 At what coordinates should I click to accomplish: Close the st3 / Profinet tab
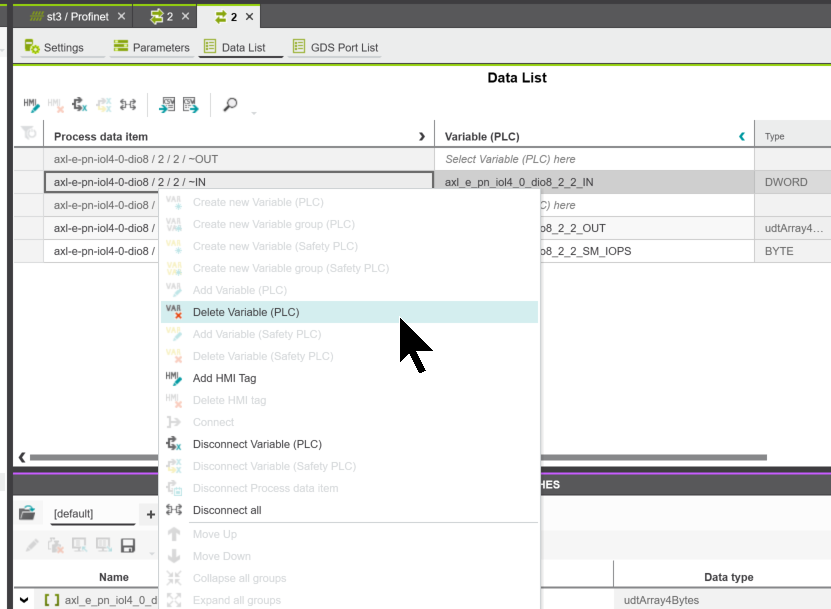pyautogui.click(x=121, y=17)
